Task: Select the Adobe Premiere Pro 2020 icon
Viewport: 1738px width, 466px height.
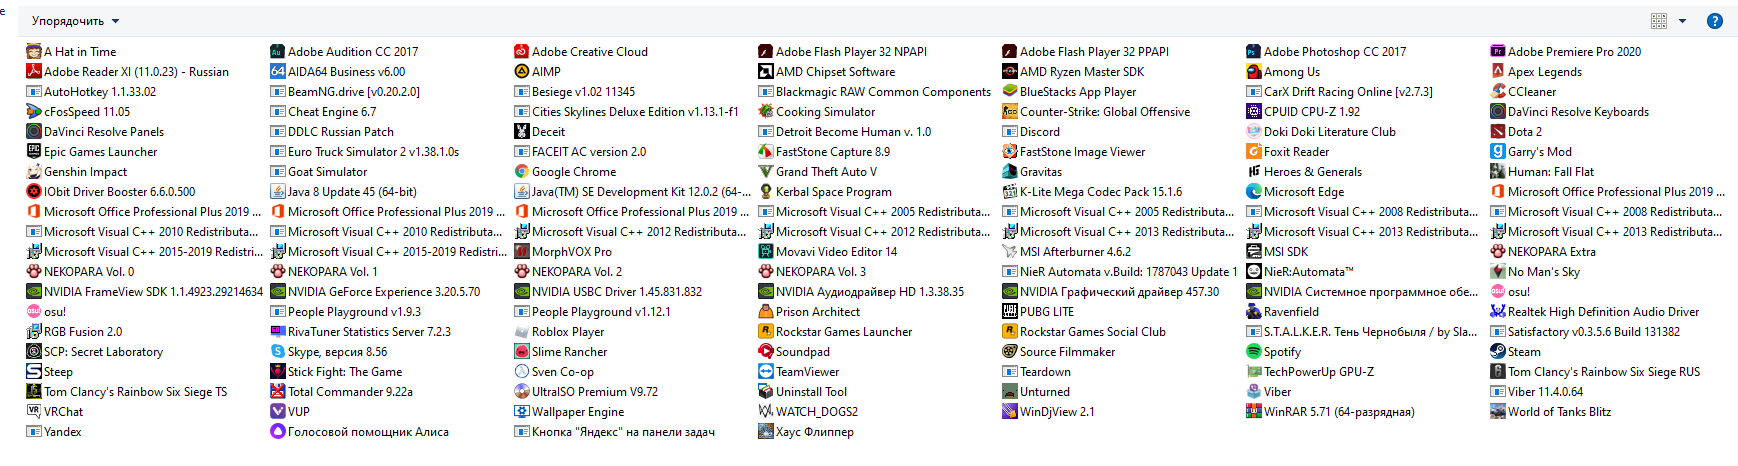Action: 1498,51
